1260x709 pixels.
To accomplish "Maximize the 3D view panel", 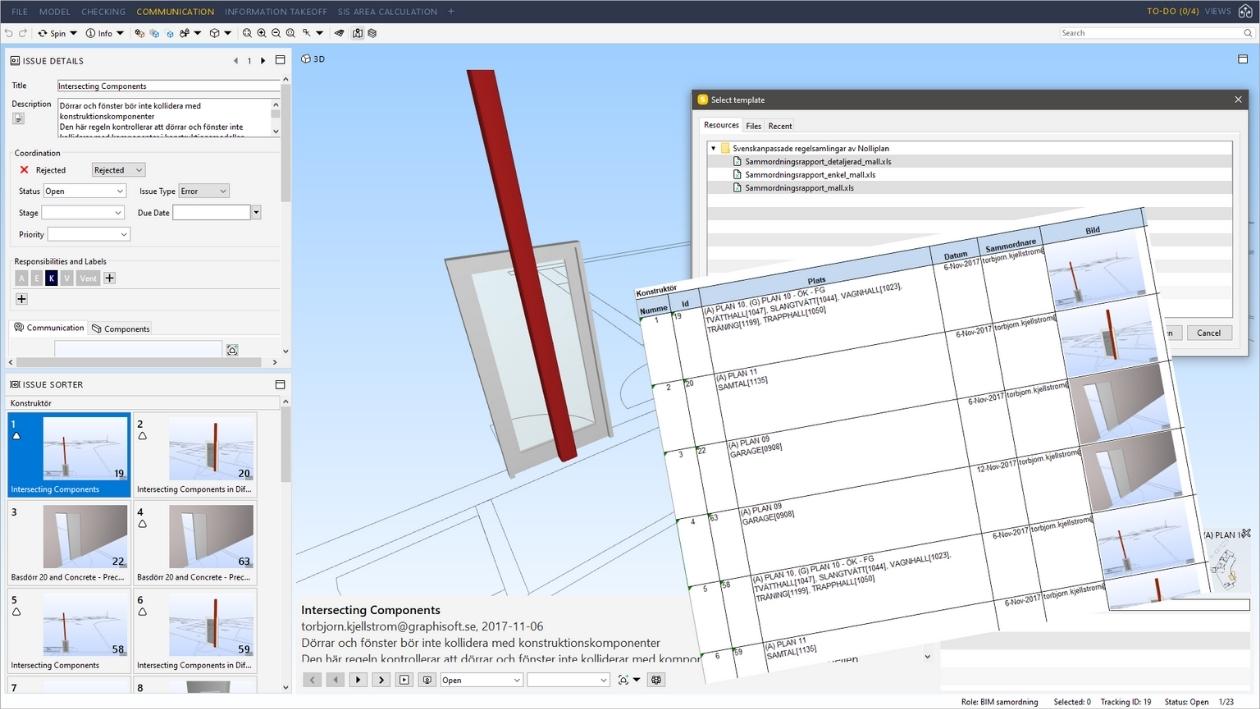I will (1243, 59).
